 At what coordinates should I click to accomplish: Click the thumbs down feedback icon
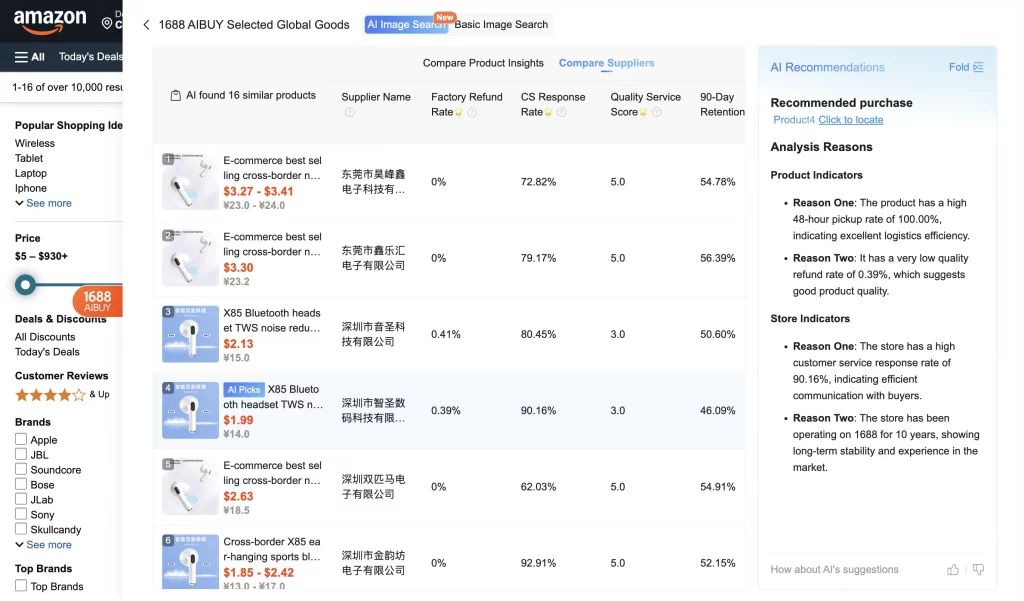pos(978,570)
